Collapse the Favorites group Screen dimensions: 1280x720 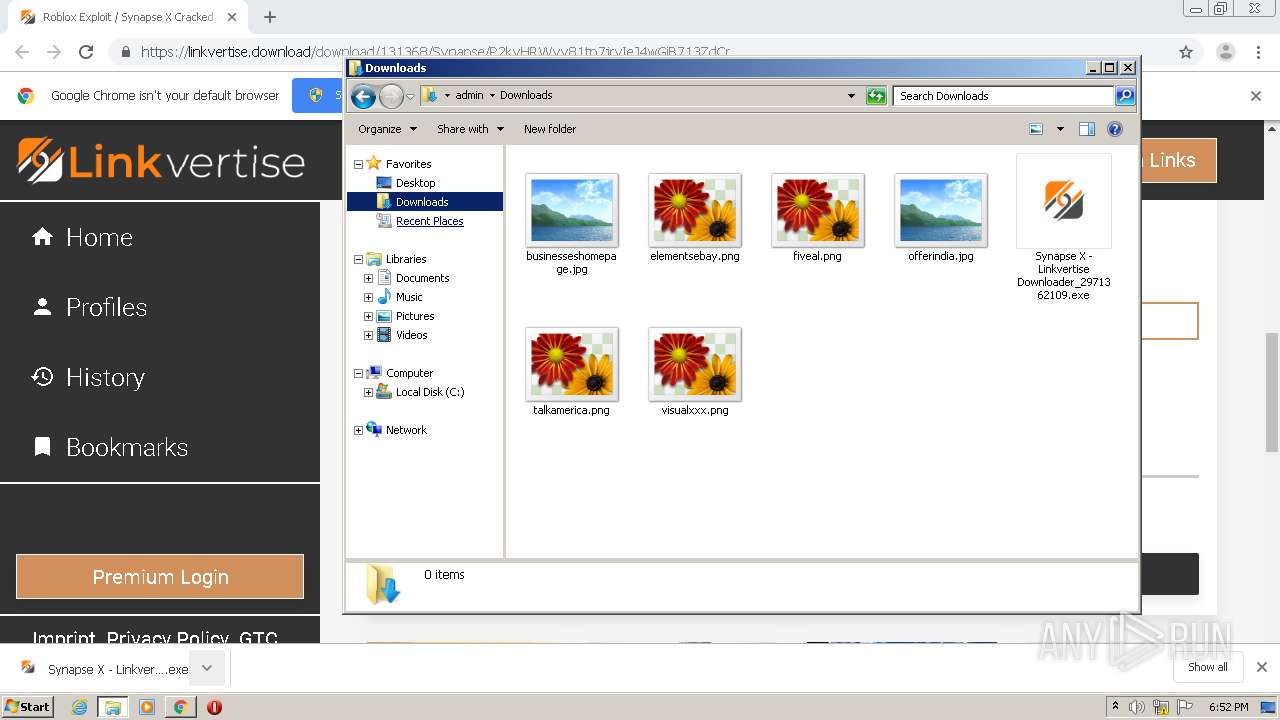pyautogui.click(x=358, y=164)
